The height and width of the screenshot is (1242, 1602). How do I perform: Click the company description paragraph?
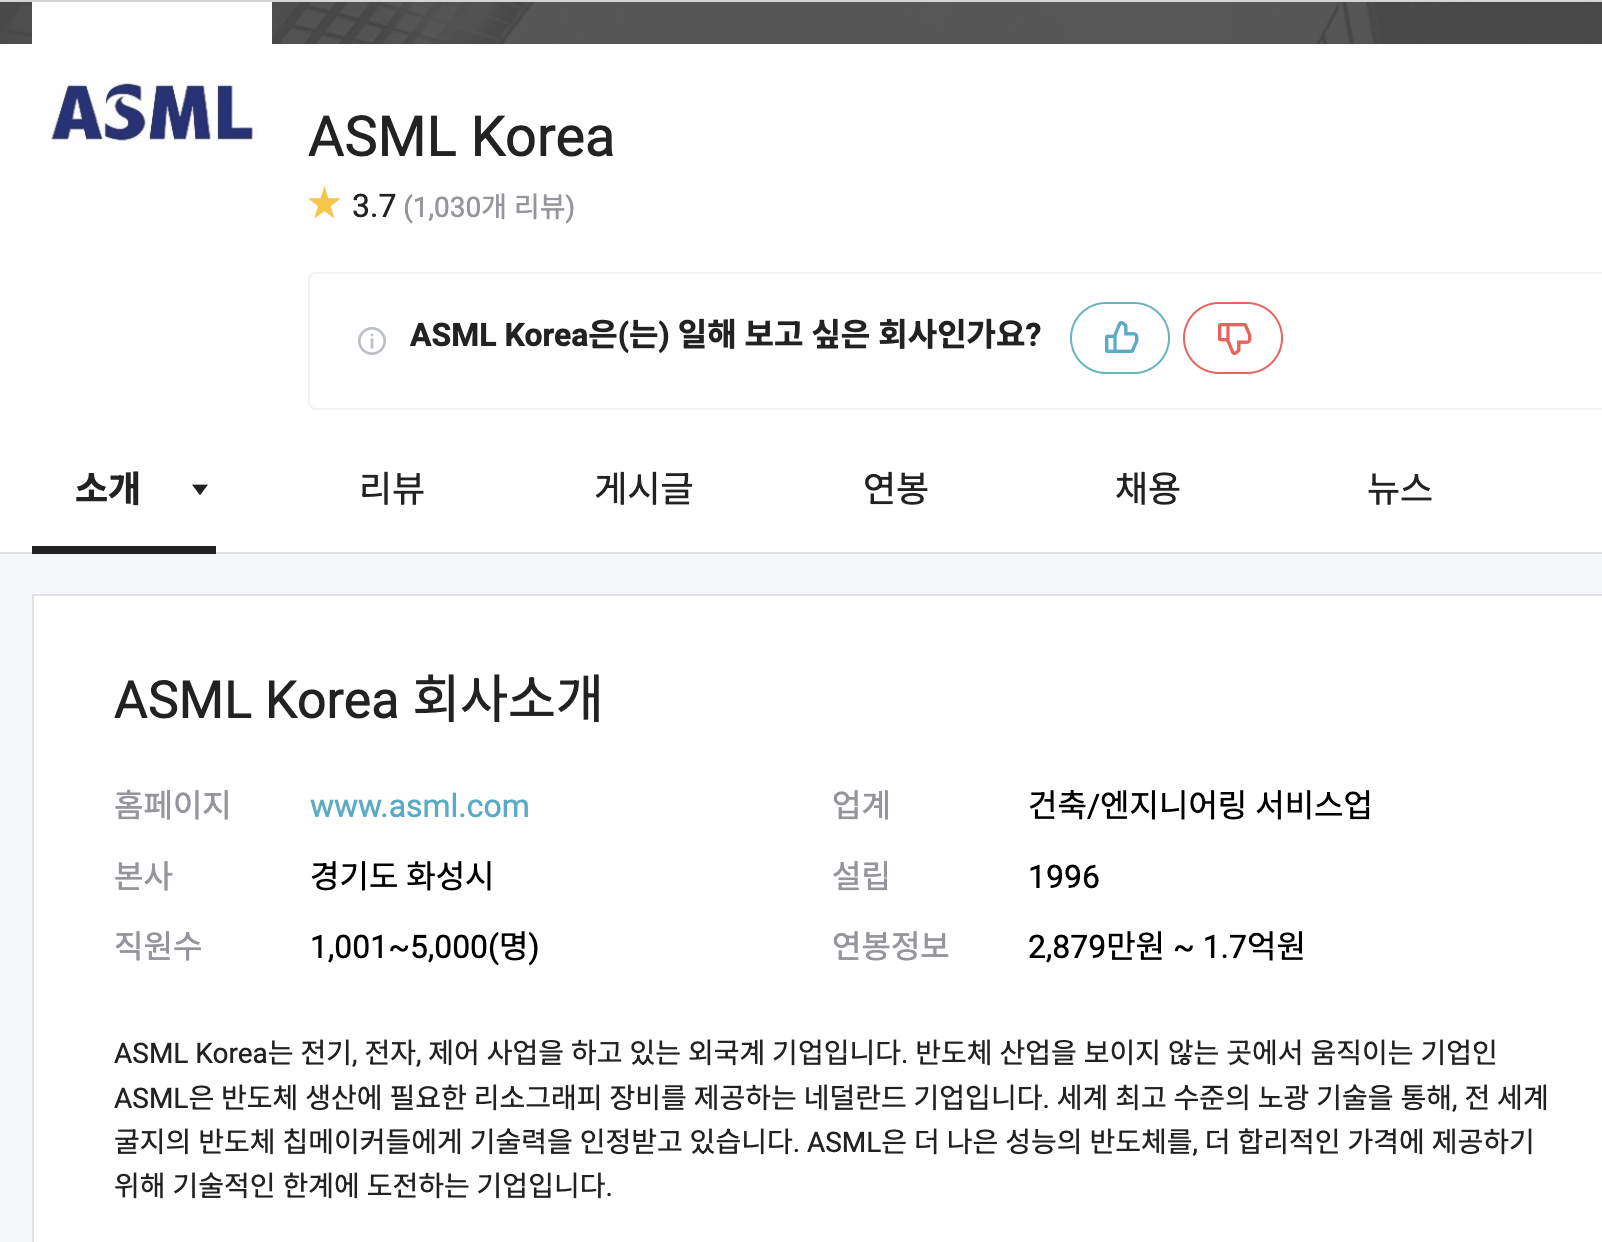pyautogui.click(x=831, y=1119)
